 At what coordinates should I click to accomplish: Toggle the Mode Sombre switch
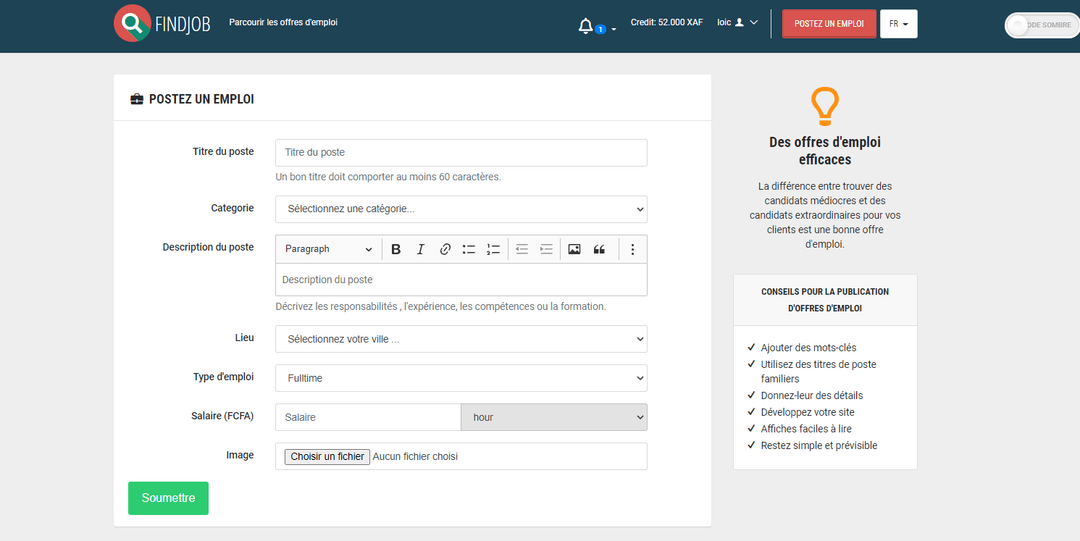pos(1041,25)
